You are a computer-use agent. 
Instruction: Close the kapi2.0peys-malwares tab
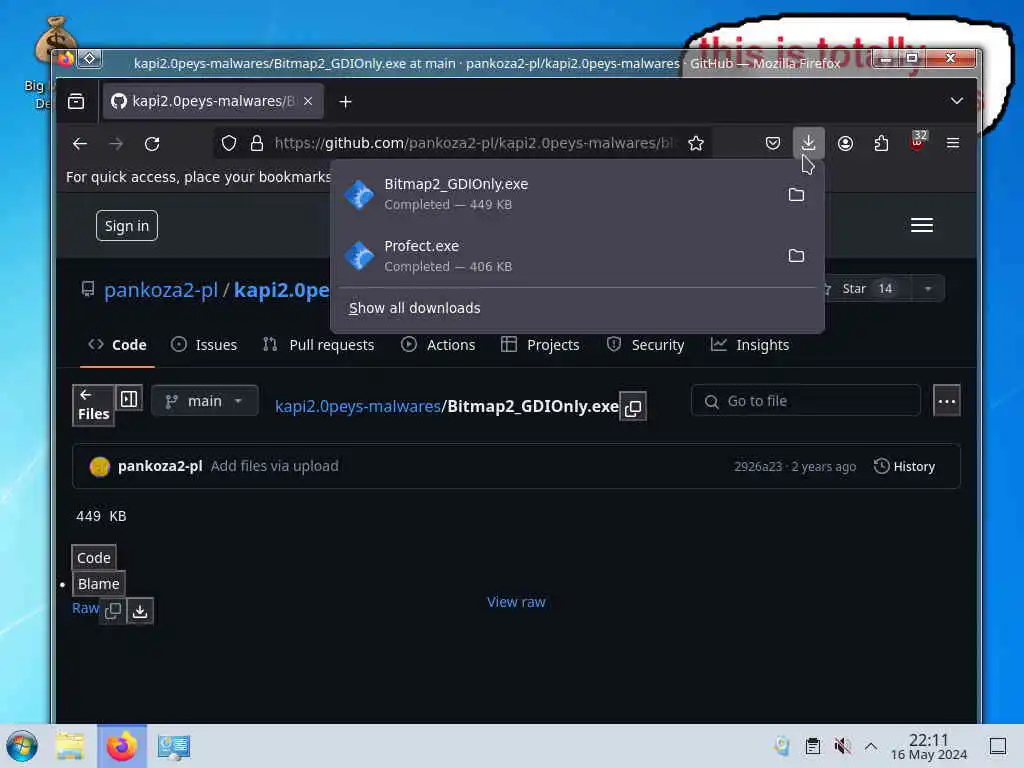click(x=308, y=101)
